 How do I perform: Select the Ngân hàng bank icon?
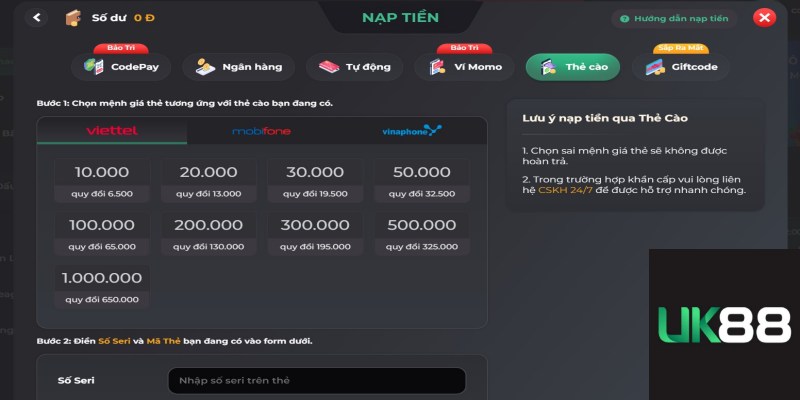tap(206, 67)
